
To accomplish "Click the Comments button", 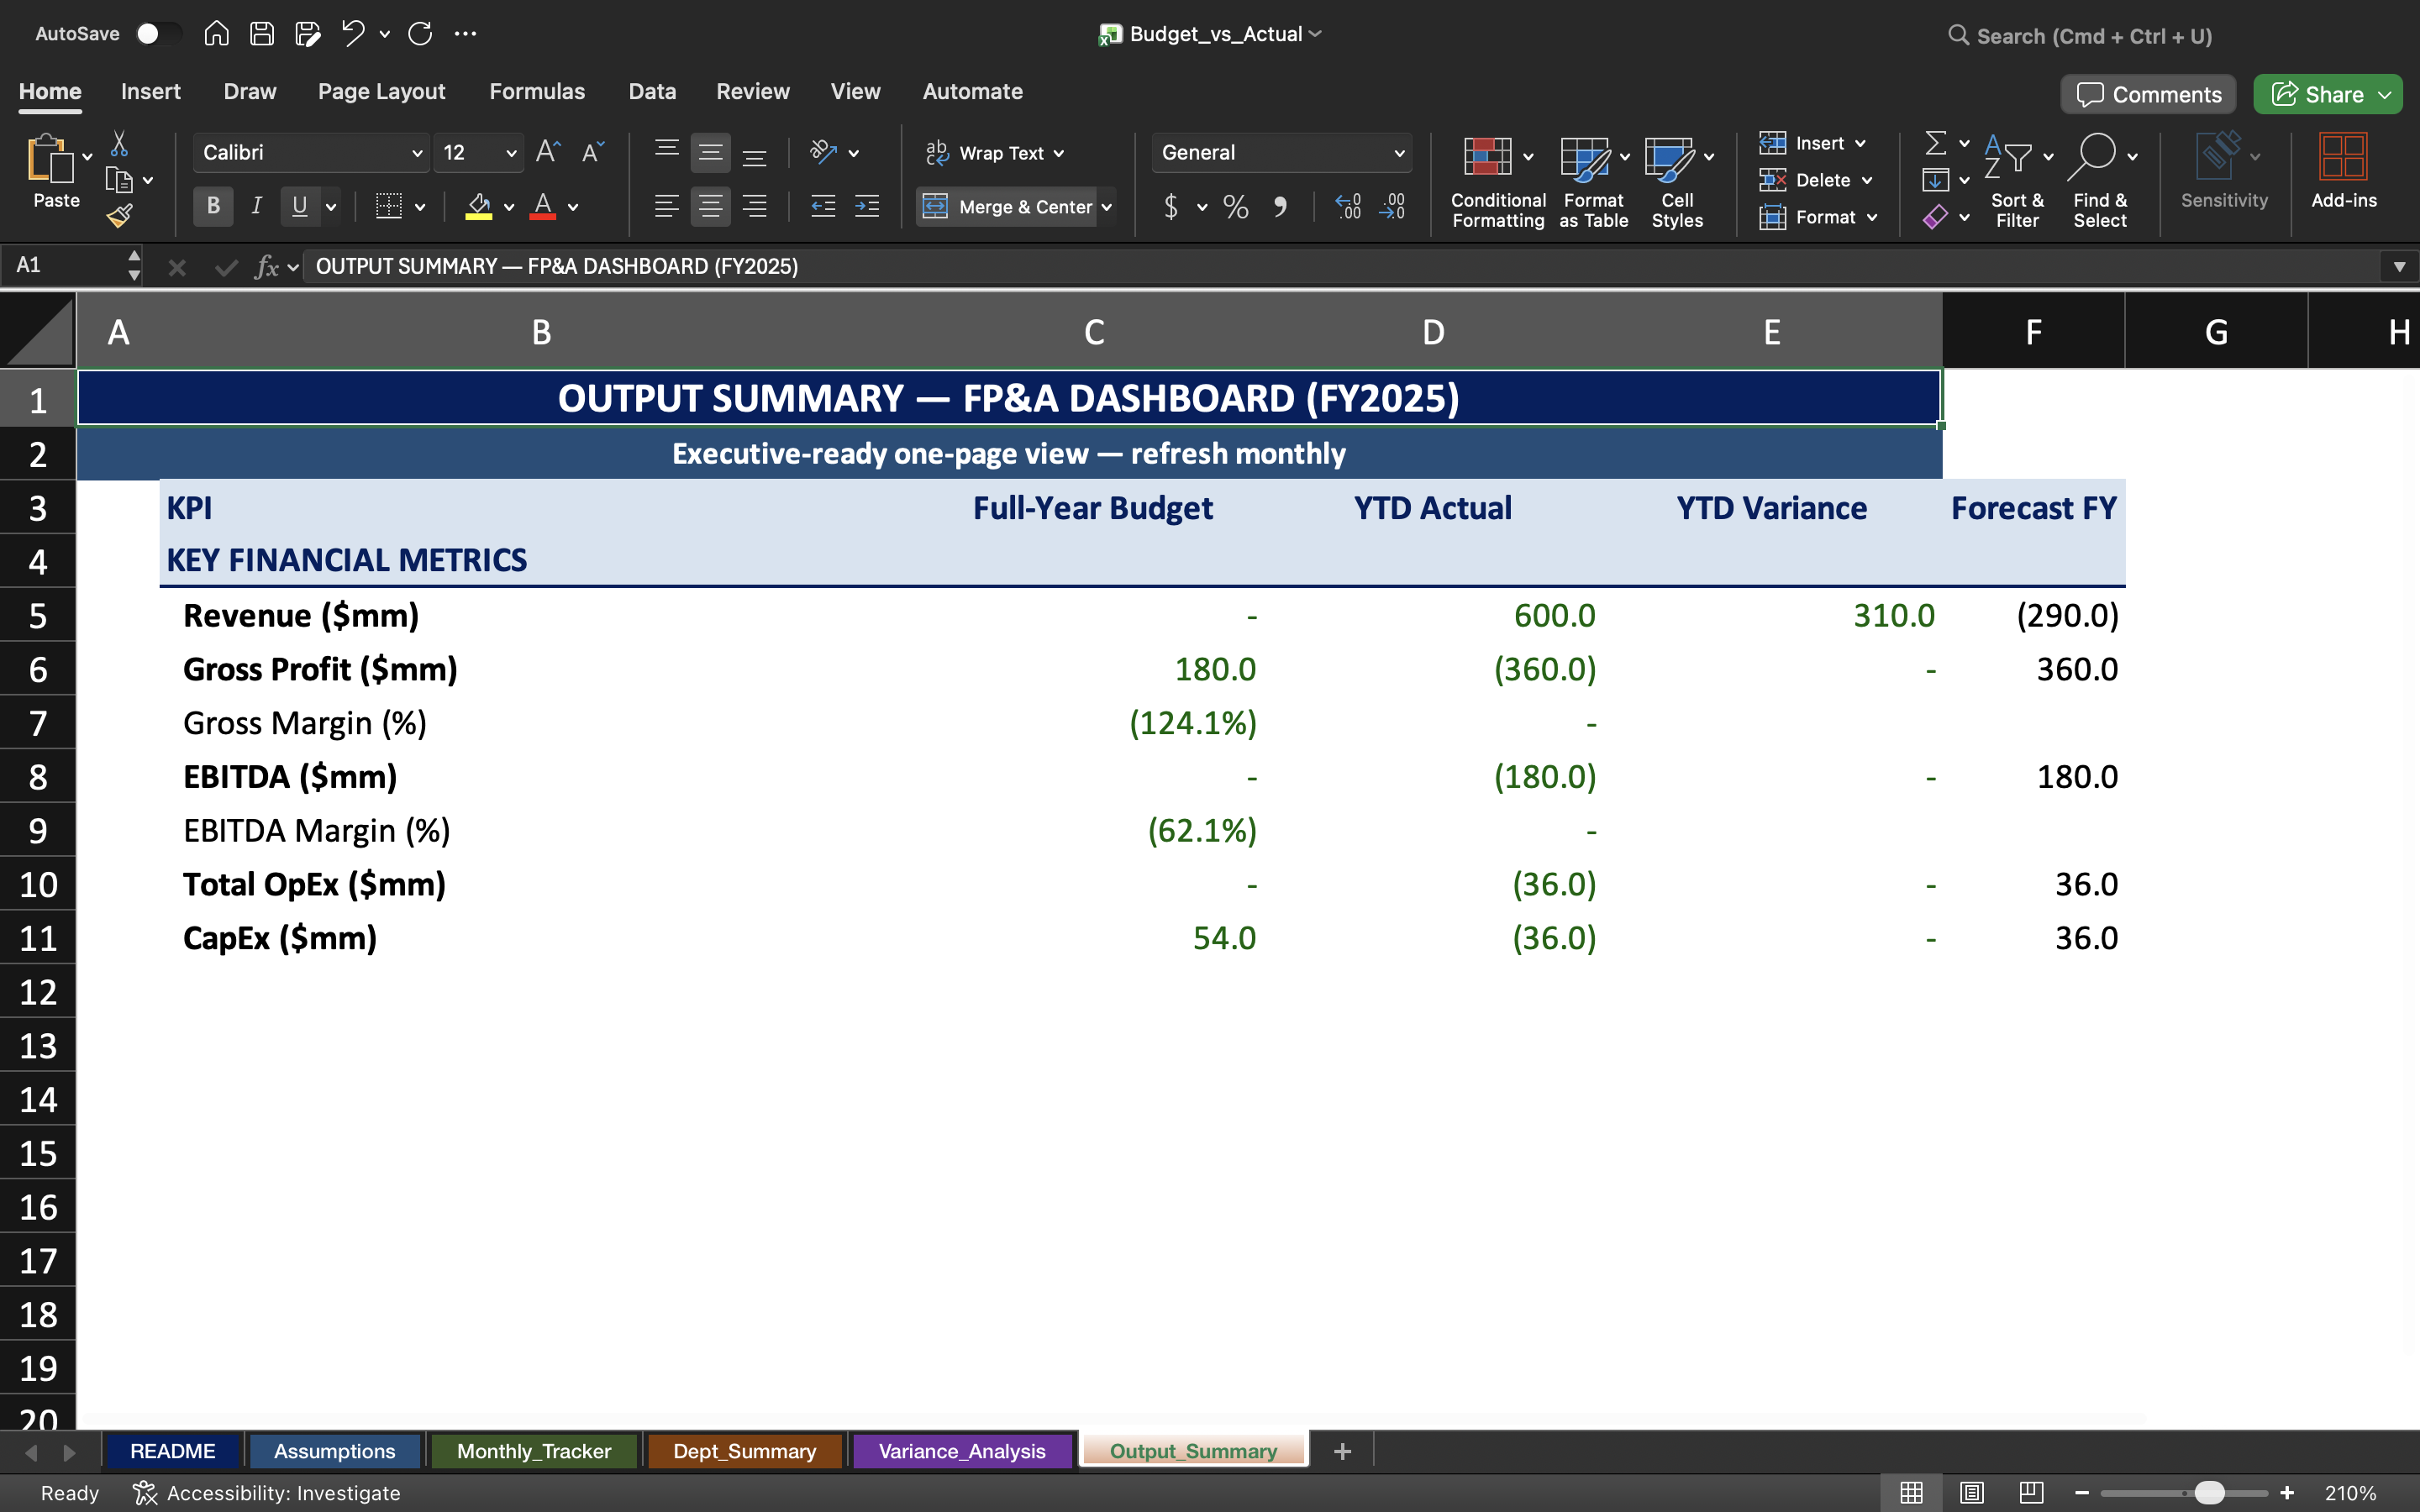I will 2148,94.
